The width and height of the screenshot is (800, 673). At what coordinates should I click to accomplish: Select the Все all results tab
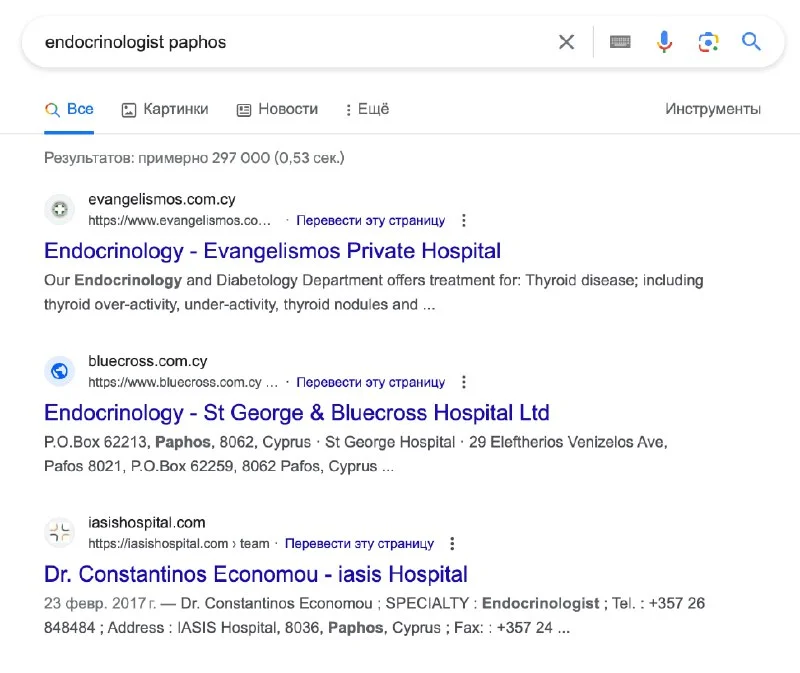pyautogui.click(x=69, y=109)
